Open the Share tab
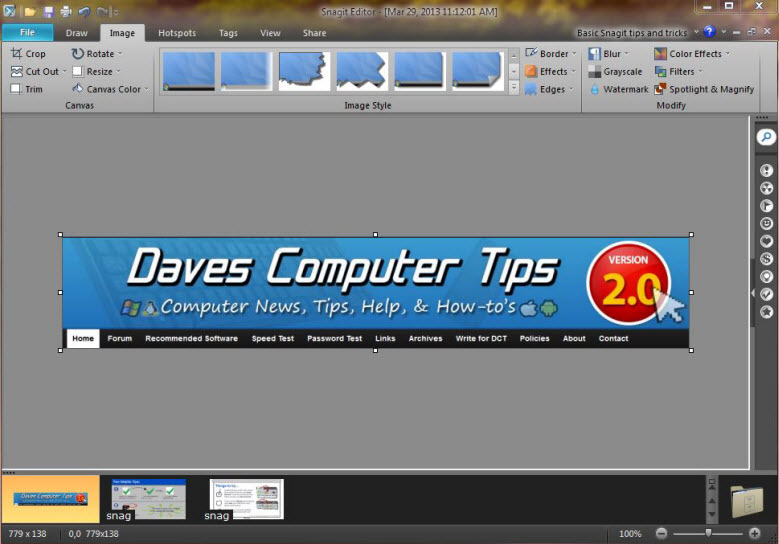 314,33
